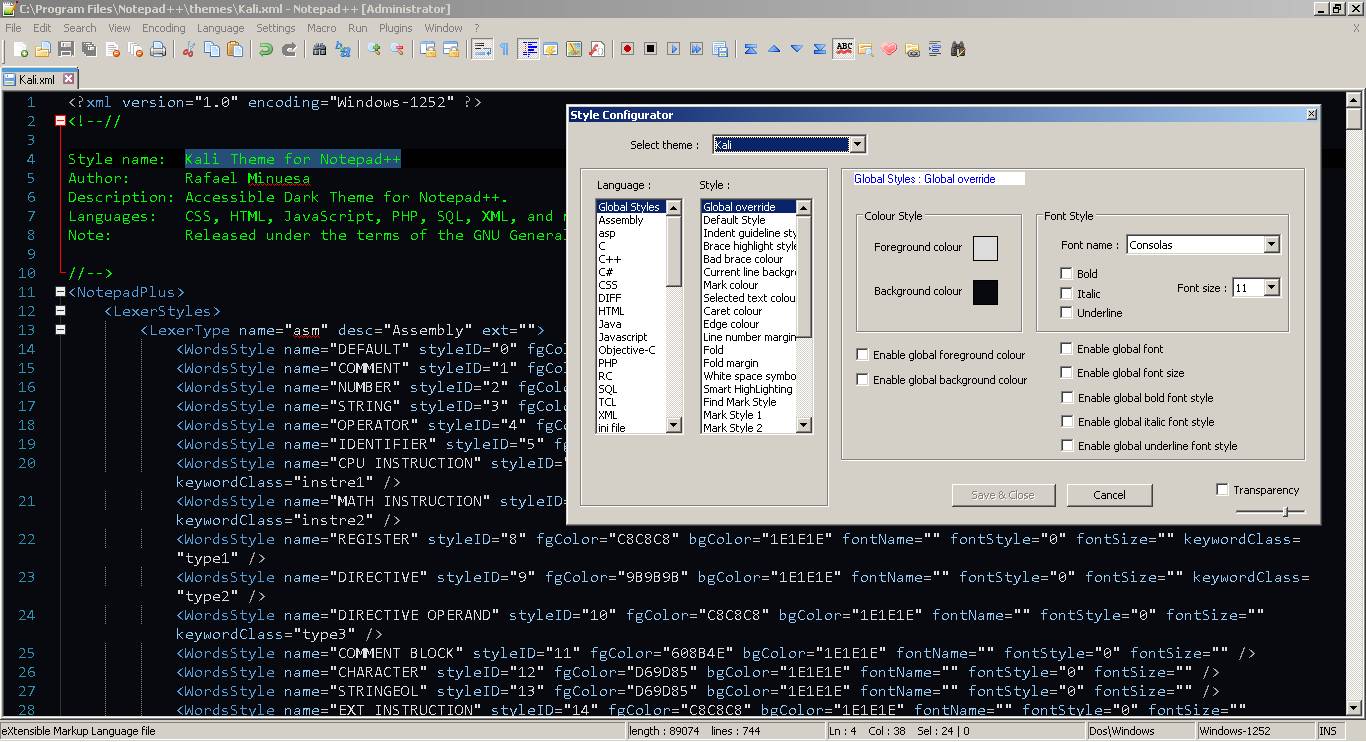Open the Select theme dropdown
Viewport: 1366px width, 742px height.
pos(857,145)
